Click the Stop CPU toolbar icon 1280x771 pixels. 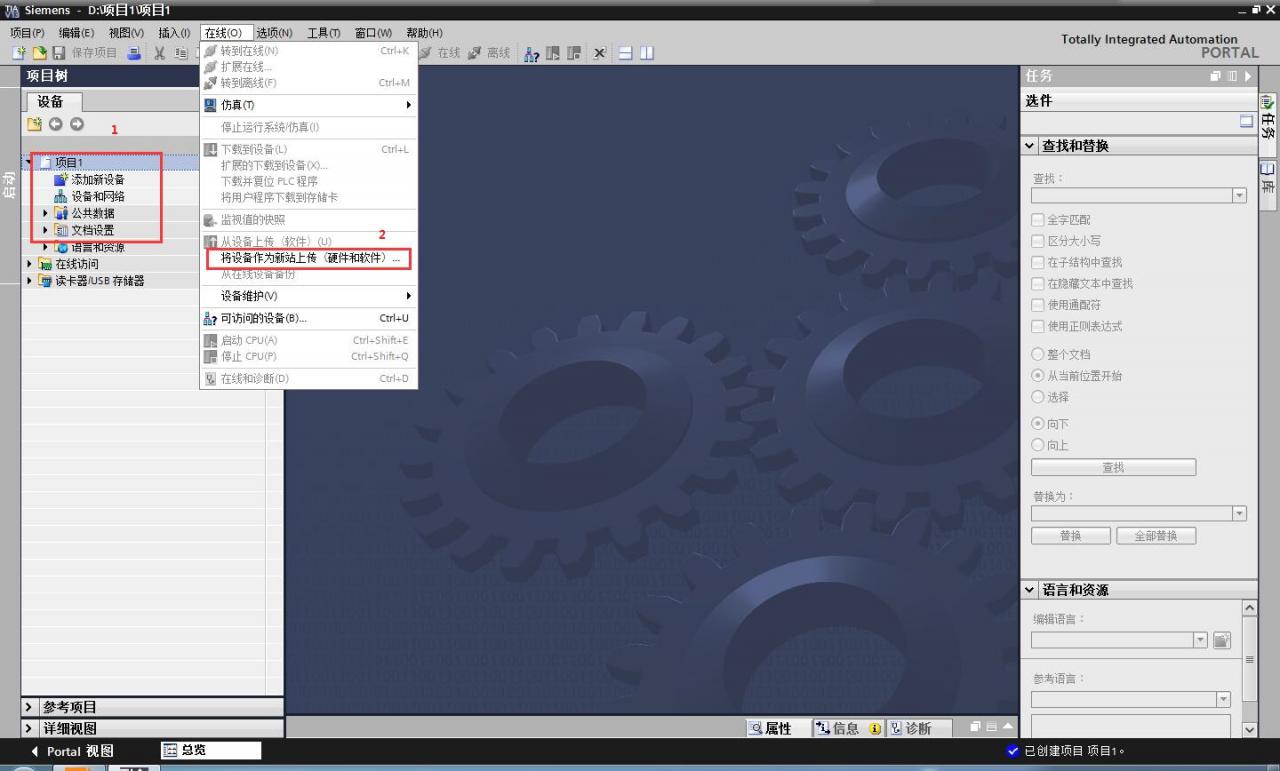click(x=574, y=53)
